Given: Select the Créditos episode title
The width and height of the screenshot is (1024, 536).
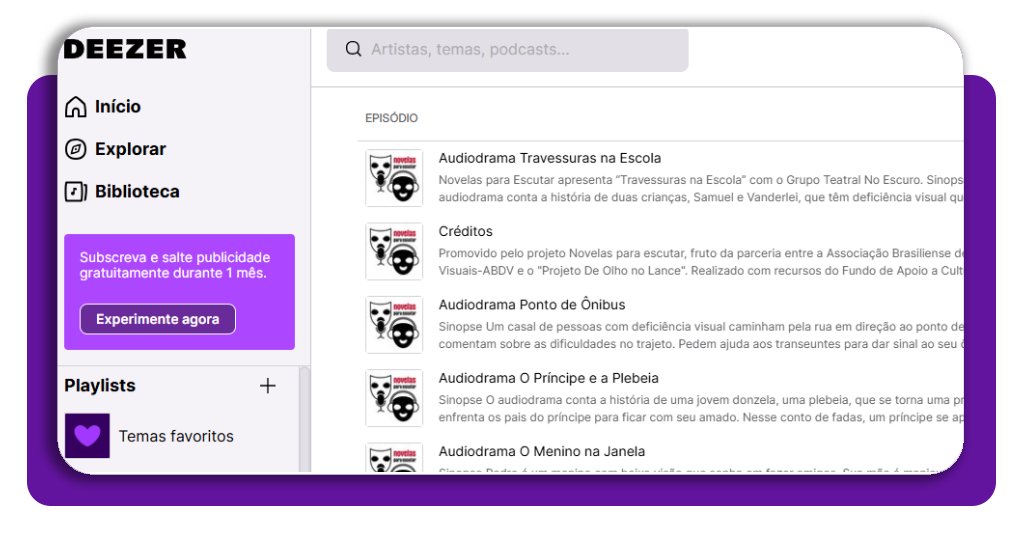Looking at the screenshot, I should [x=465, y=231].
